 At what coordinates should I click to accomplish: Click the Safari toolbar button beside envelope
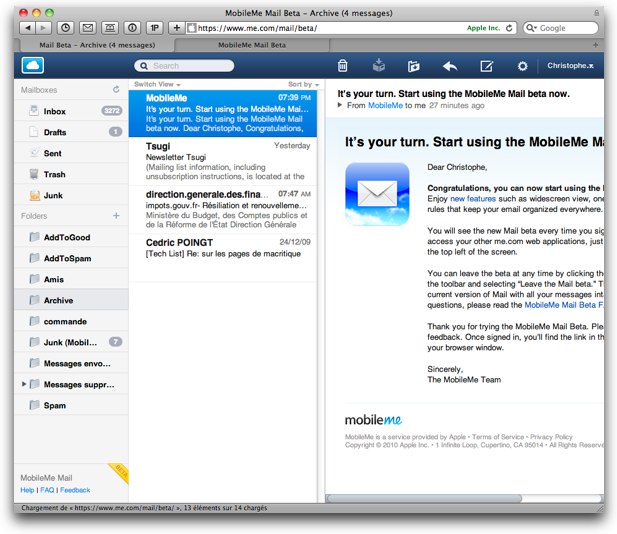point(110,28)
